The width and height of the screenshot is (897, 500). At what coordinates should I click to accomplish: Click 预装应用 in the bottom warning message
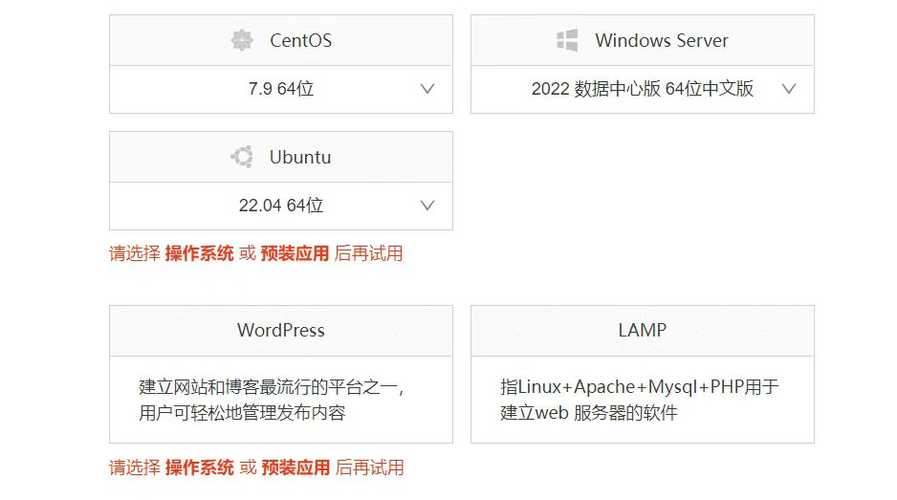point(295,468)
